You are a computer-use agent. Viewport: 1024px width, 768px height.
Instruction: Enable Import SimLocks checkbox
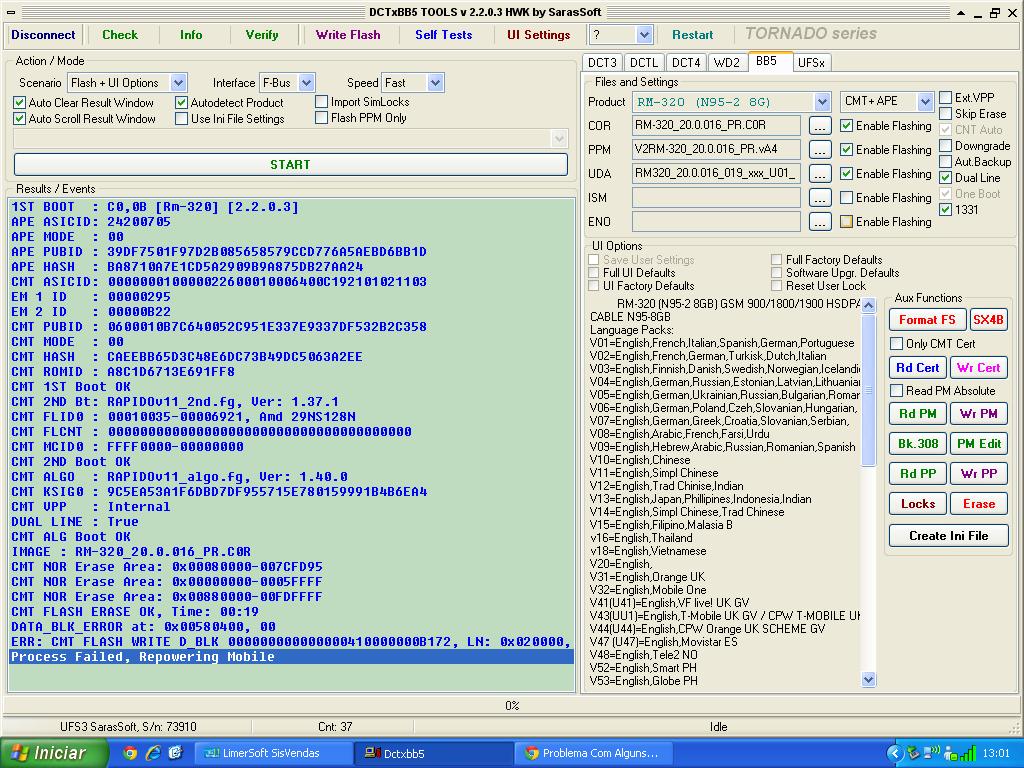click(321, 102)
